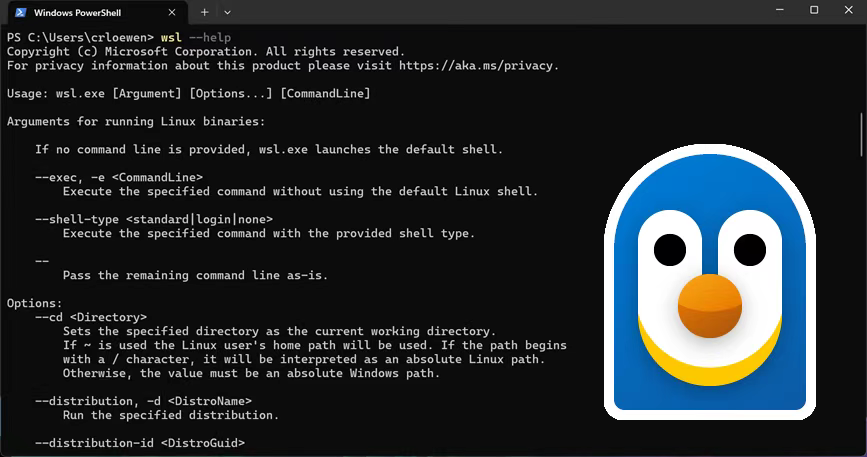Click the 'Usage: wsl.exe [Argument]' line

click(x=189, y=93)
